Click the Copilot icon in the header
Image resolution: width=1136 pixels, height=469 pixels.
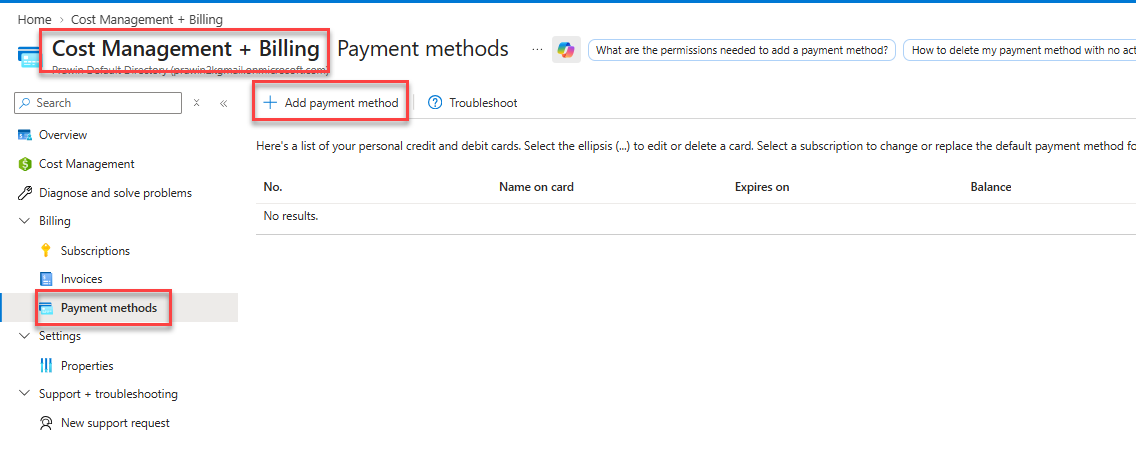566,50
